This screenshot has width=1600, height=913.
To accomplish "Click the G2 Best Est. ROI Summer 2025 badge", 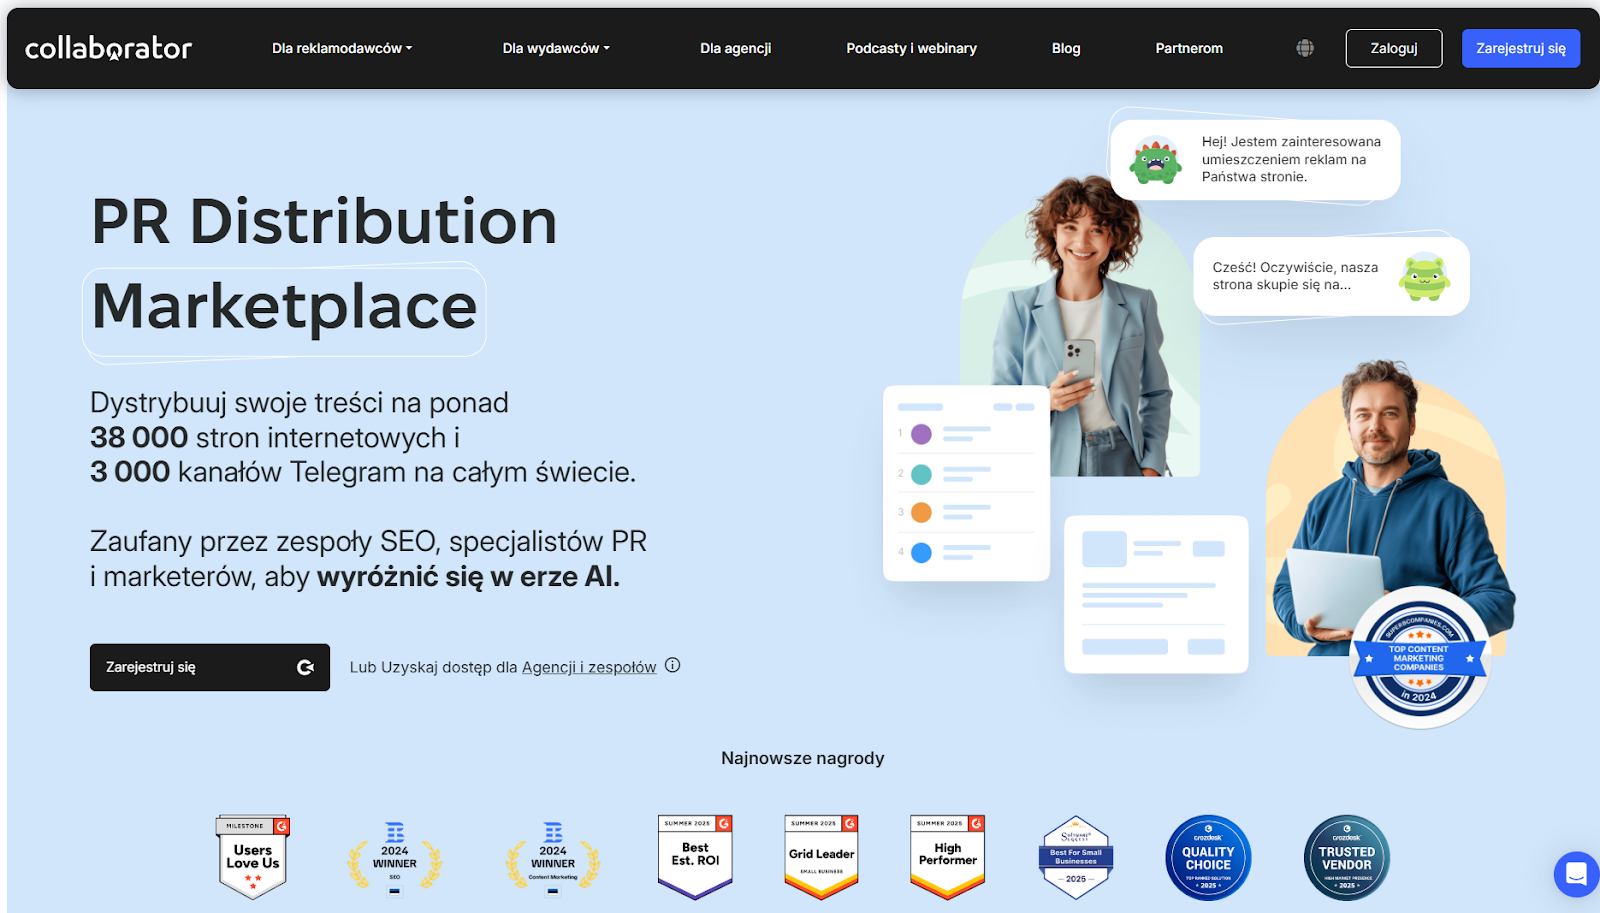I will coord(694,855).
